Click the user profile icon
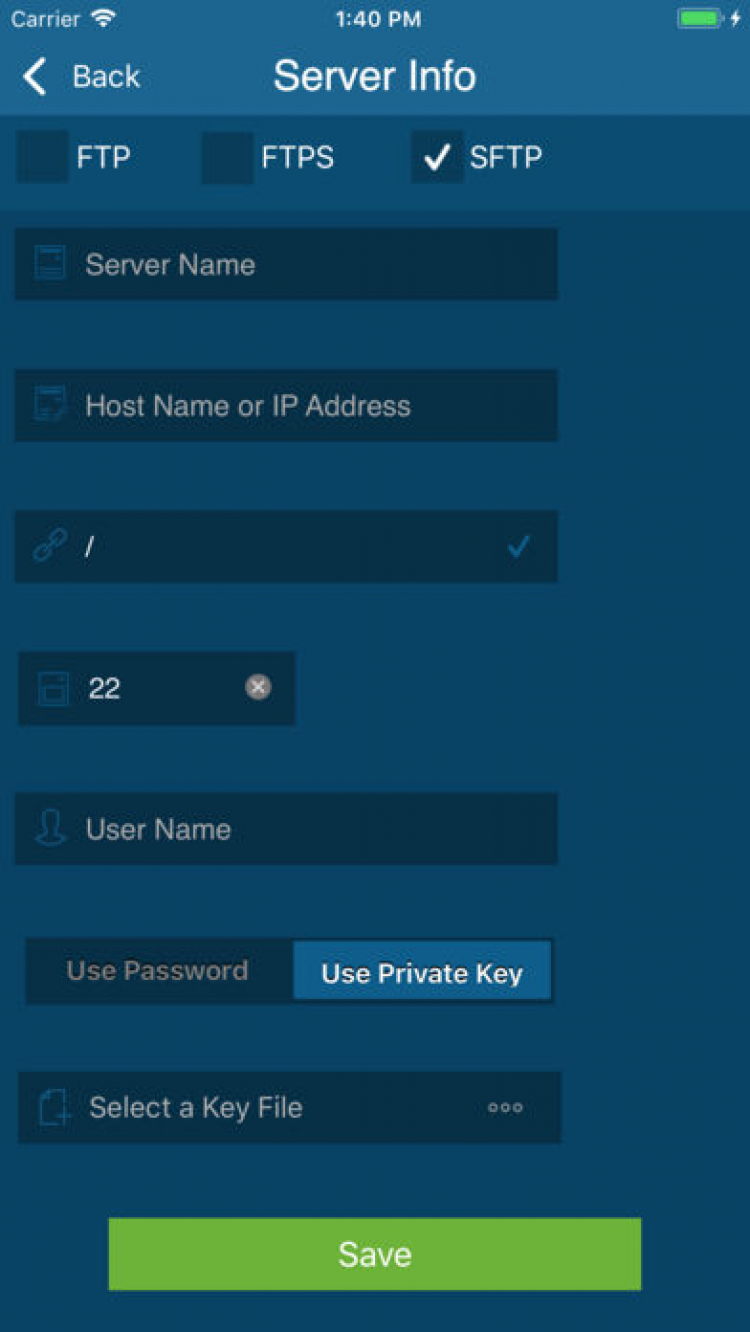The image size is (750, 1332). (50, 829)
